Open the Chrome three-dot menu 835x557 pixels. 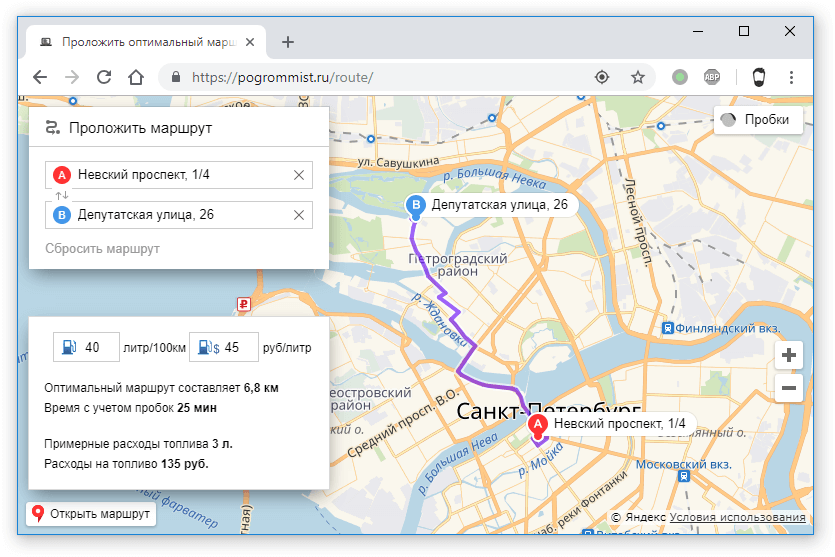[791, 77]
